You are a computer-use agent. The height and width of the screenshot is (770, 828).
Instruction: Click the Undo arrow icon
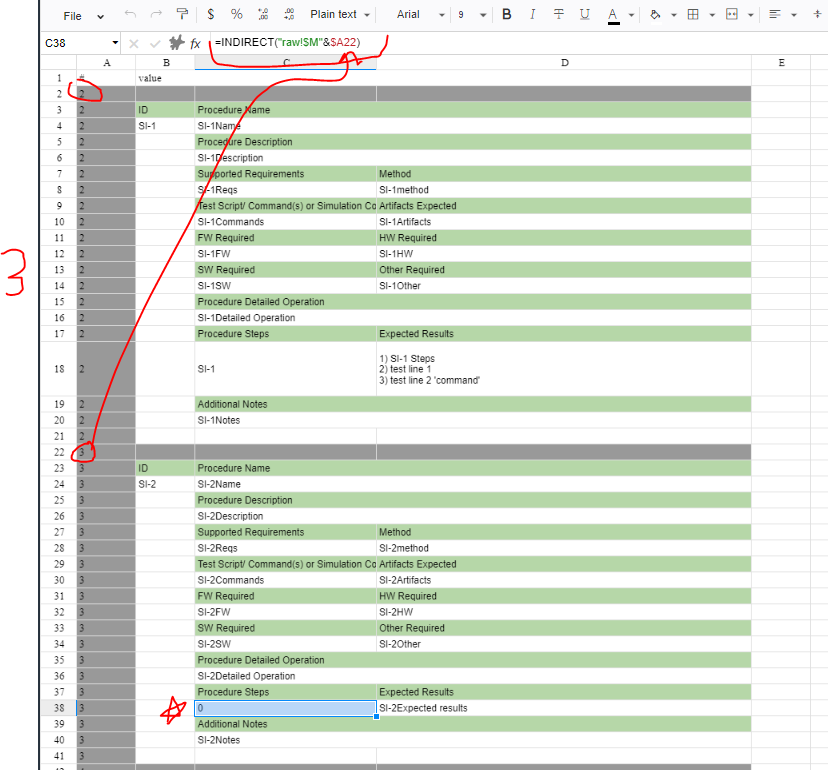(130, 15)
